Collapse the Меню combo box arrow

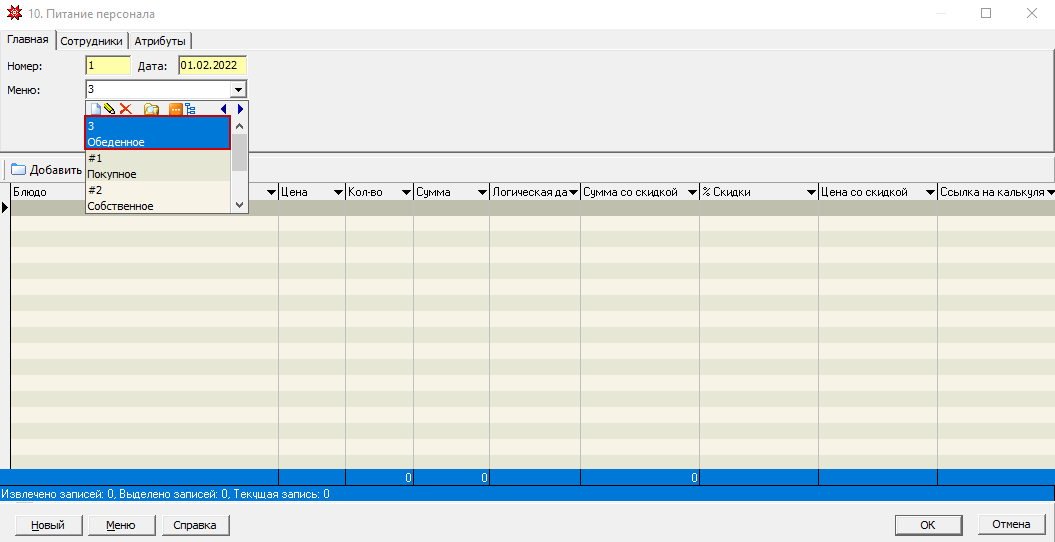click(x=238, y=90)
